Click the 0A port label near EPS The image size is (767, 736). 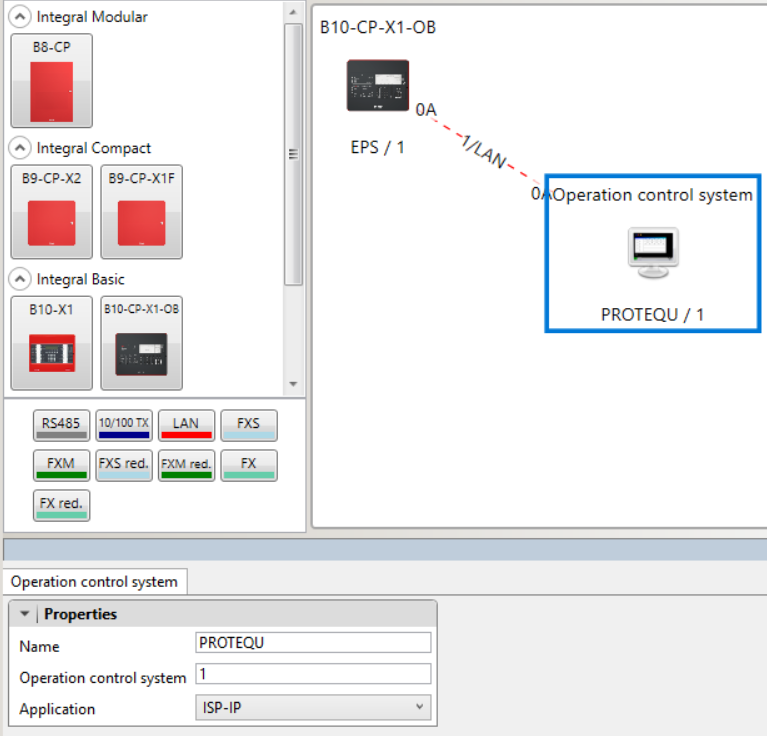(426, 110)
